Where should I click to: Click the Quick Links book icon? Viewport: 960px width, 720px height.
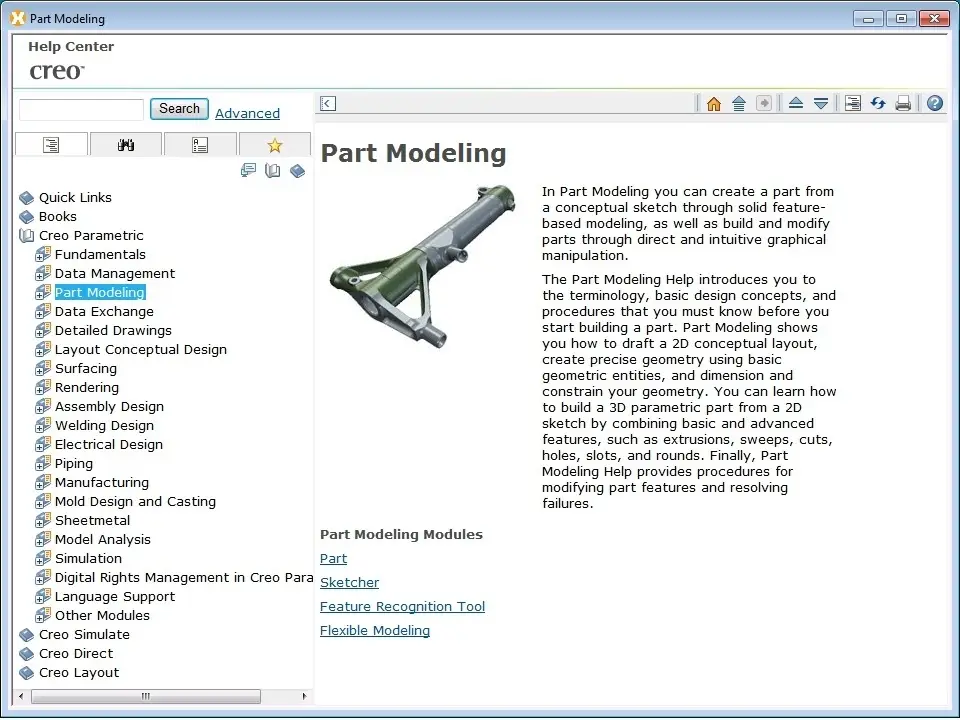point(26,198)
